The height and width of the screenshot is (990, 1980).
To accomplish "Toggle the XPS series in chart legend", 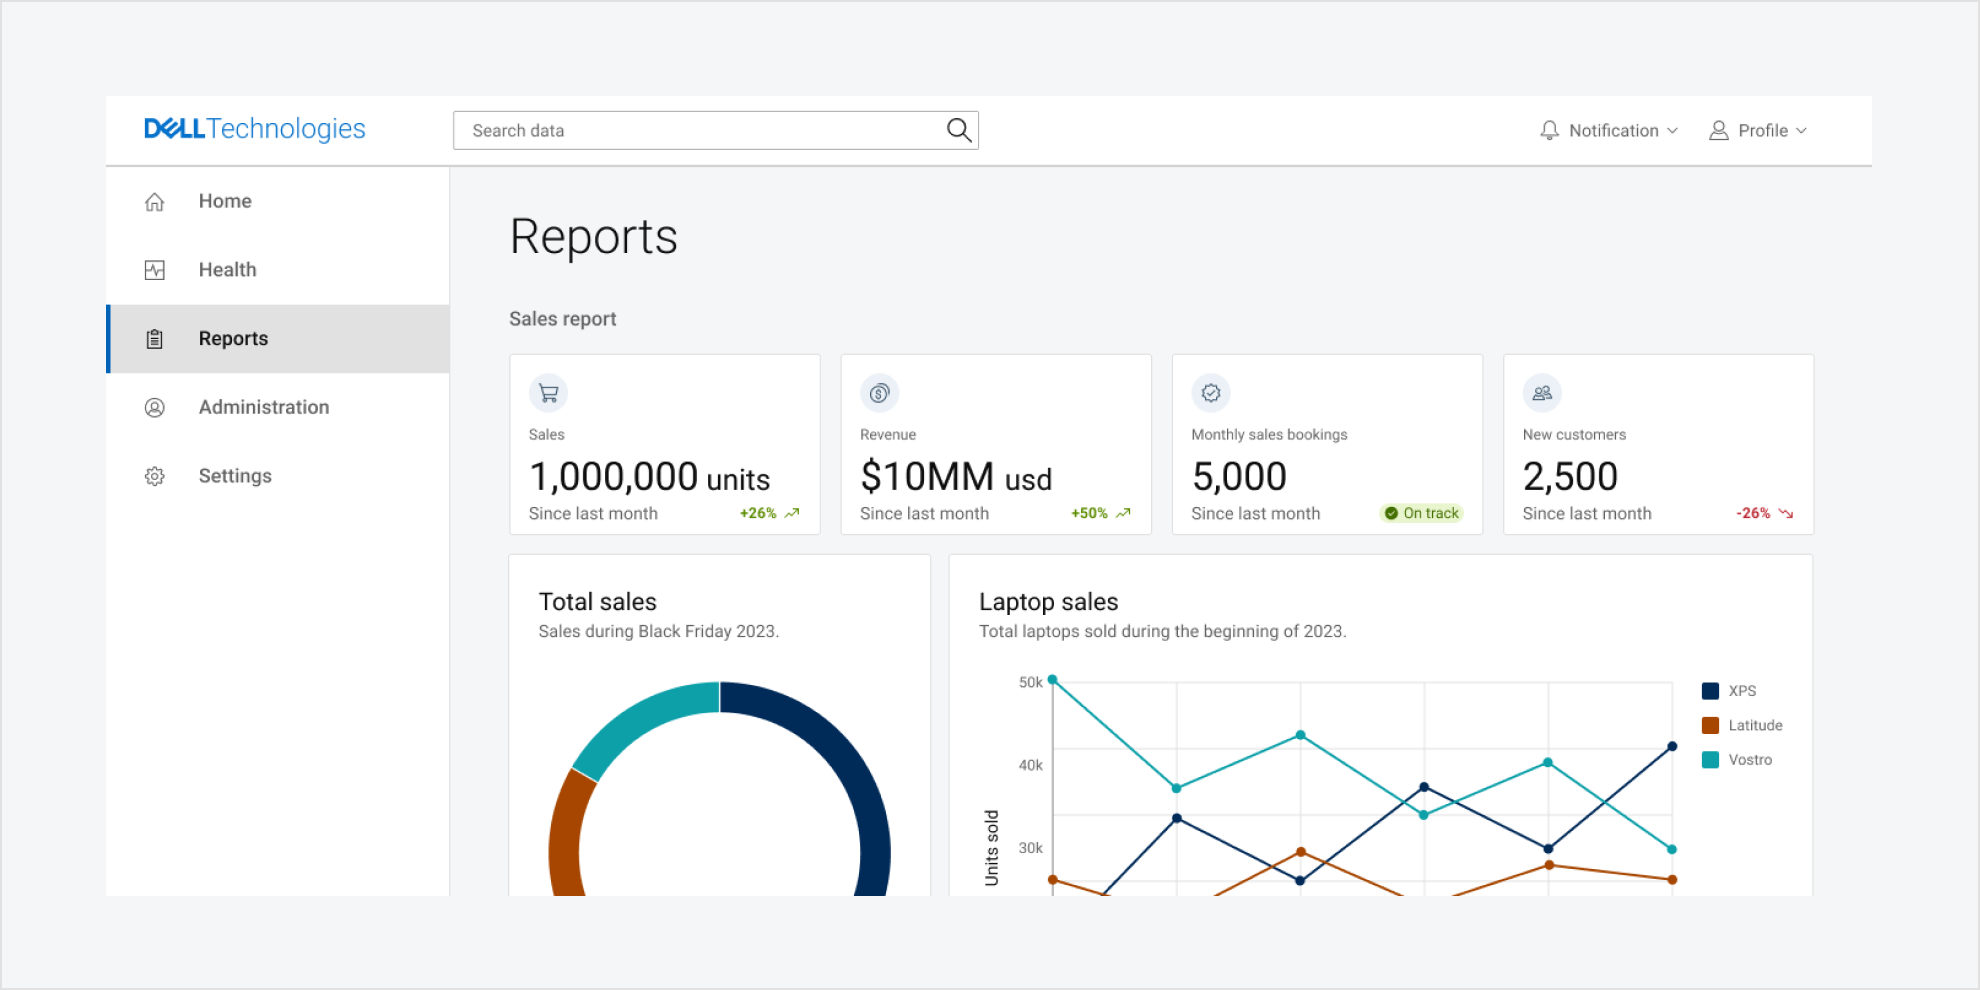I will click(1729, 690).
